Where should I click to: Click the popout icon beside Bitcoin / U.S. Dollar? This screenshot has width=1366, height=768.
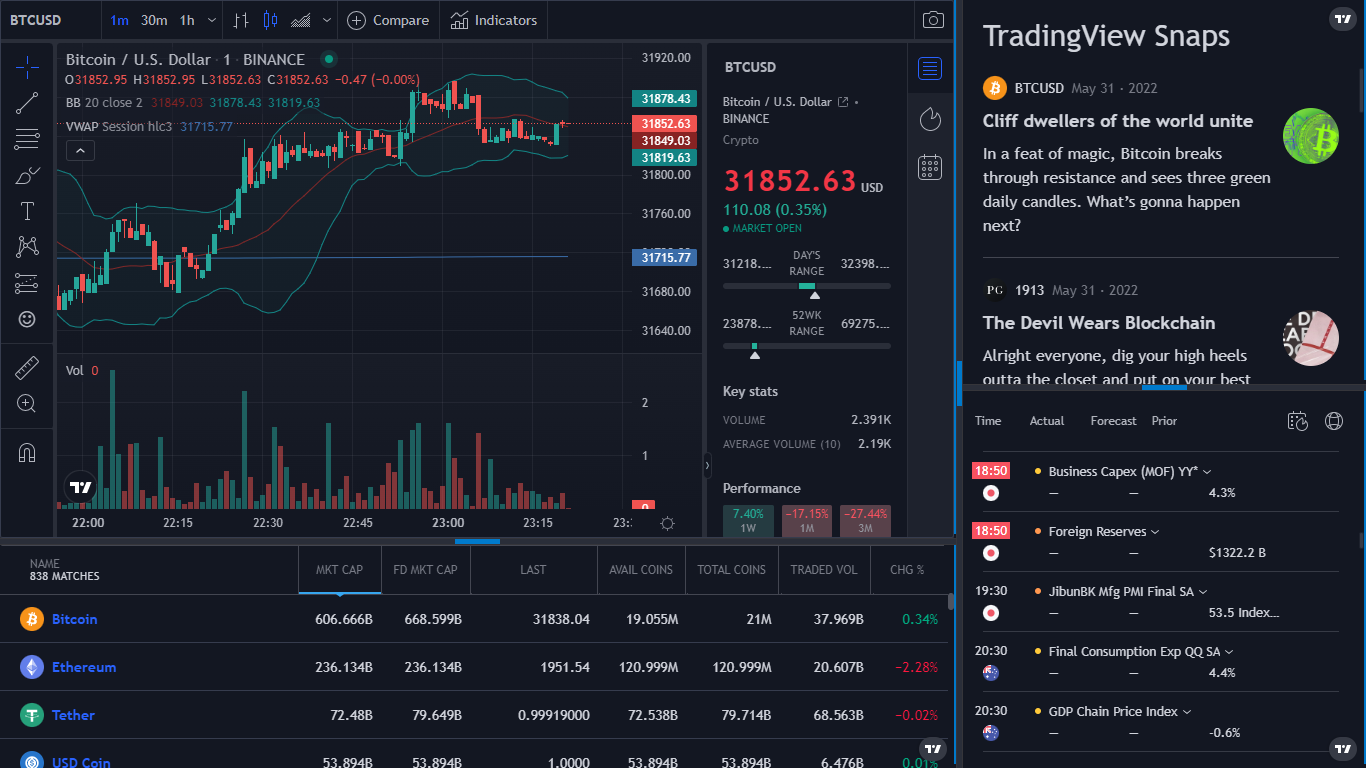843,102
